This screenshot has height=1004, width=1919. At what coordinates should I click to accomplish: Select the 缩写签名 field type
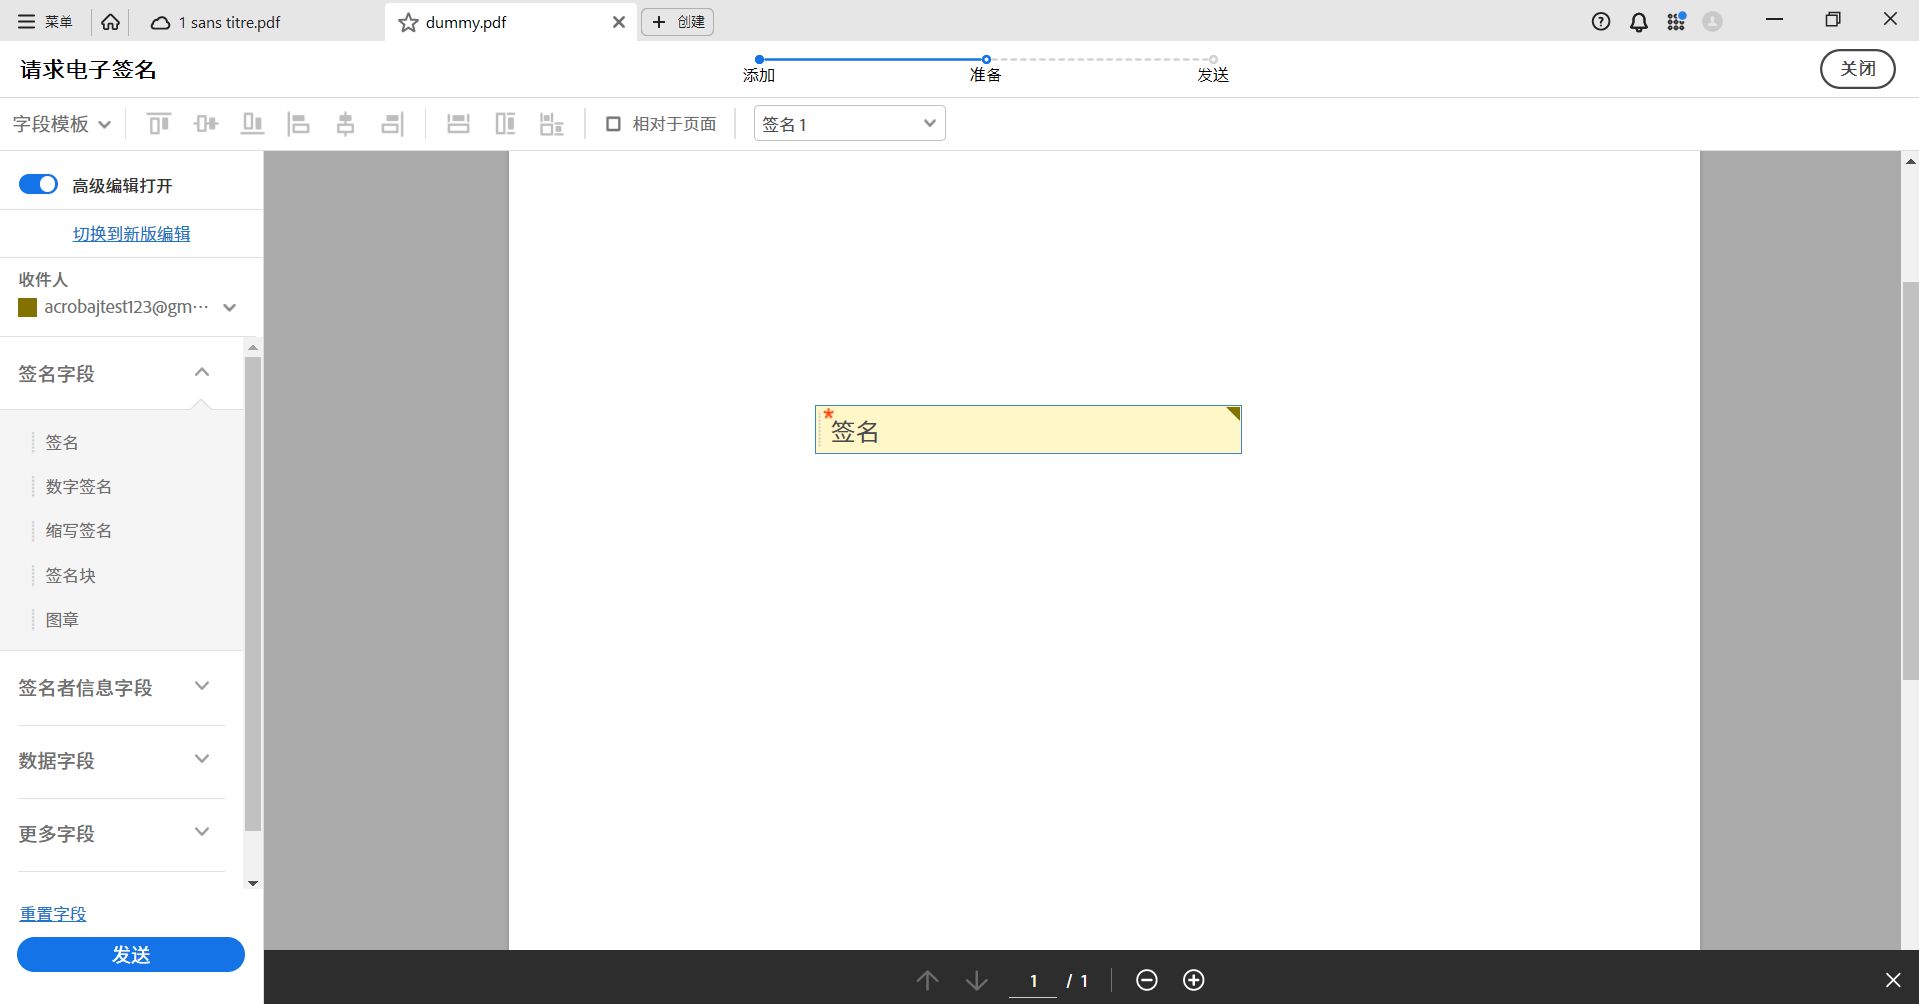pos(79,530)
